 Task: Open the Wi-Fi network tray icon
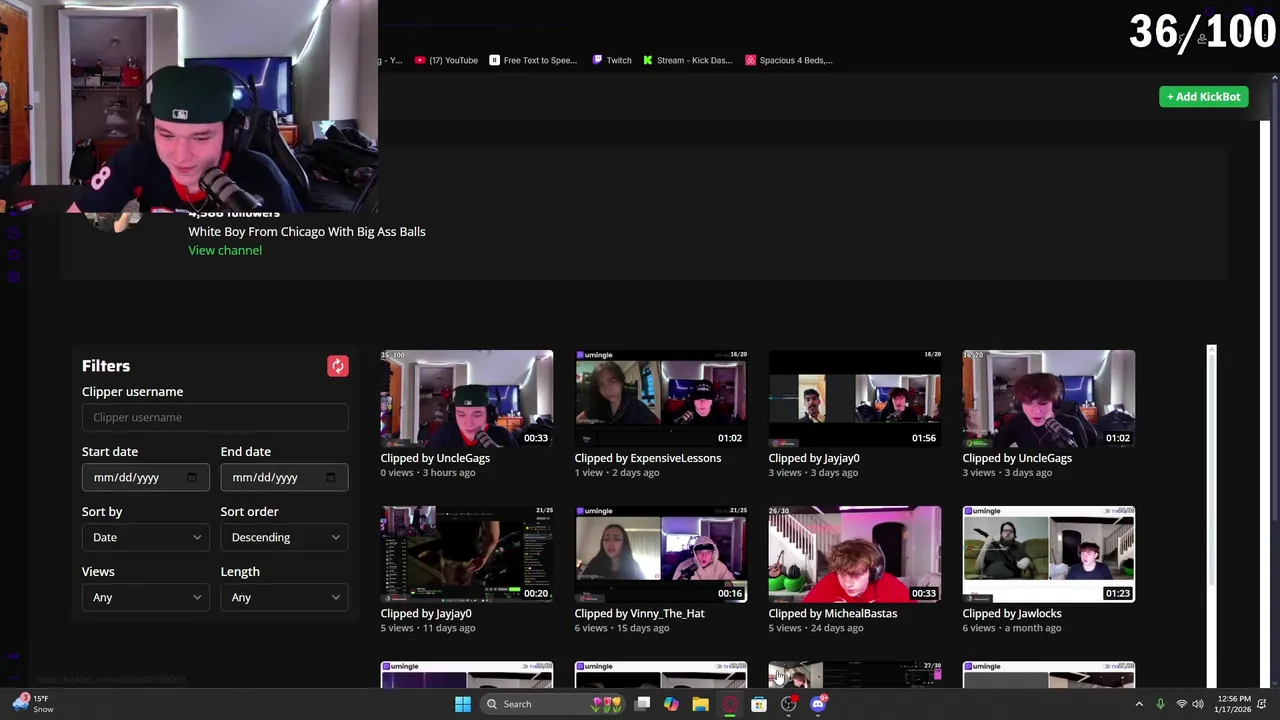coord(1181,704)
